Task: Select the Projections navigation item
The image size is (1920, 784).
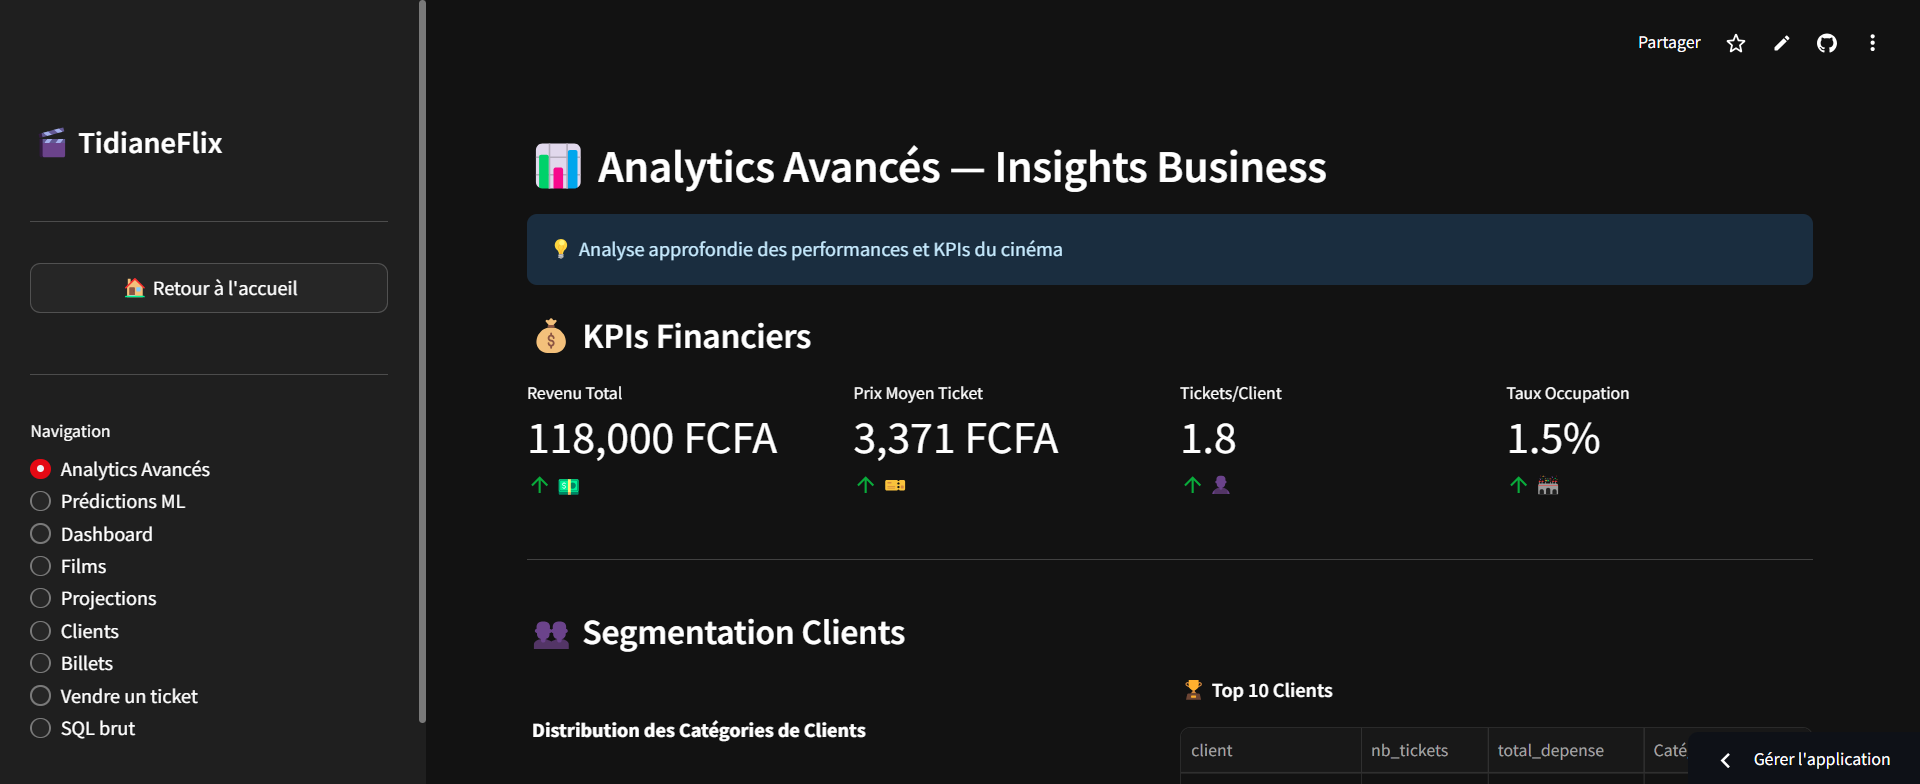Action: 108,598
